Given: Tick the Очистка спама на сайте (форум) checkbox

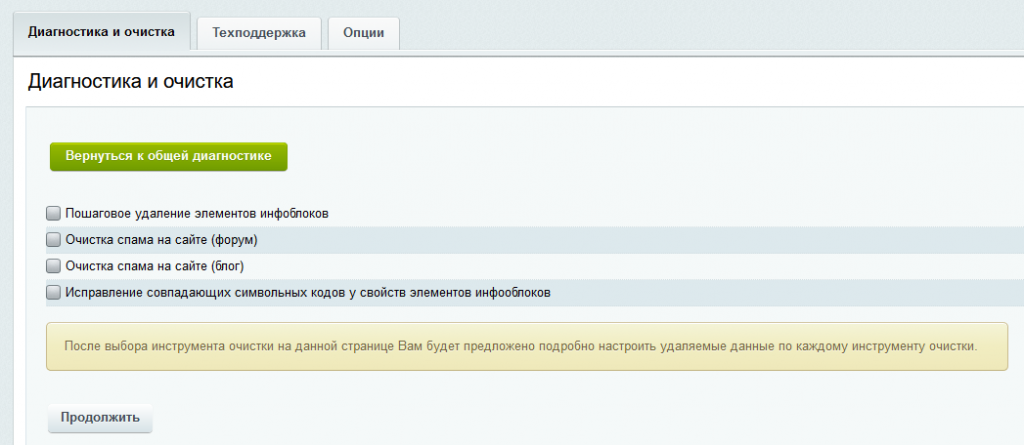Looking at the screenshot, I should [54, 240].
